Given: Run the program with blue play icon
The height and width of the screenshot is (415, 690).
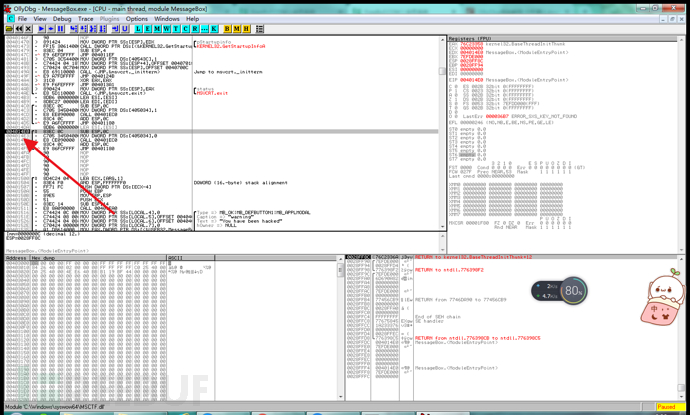Looking at the screenshot, I should 41,29.
